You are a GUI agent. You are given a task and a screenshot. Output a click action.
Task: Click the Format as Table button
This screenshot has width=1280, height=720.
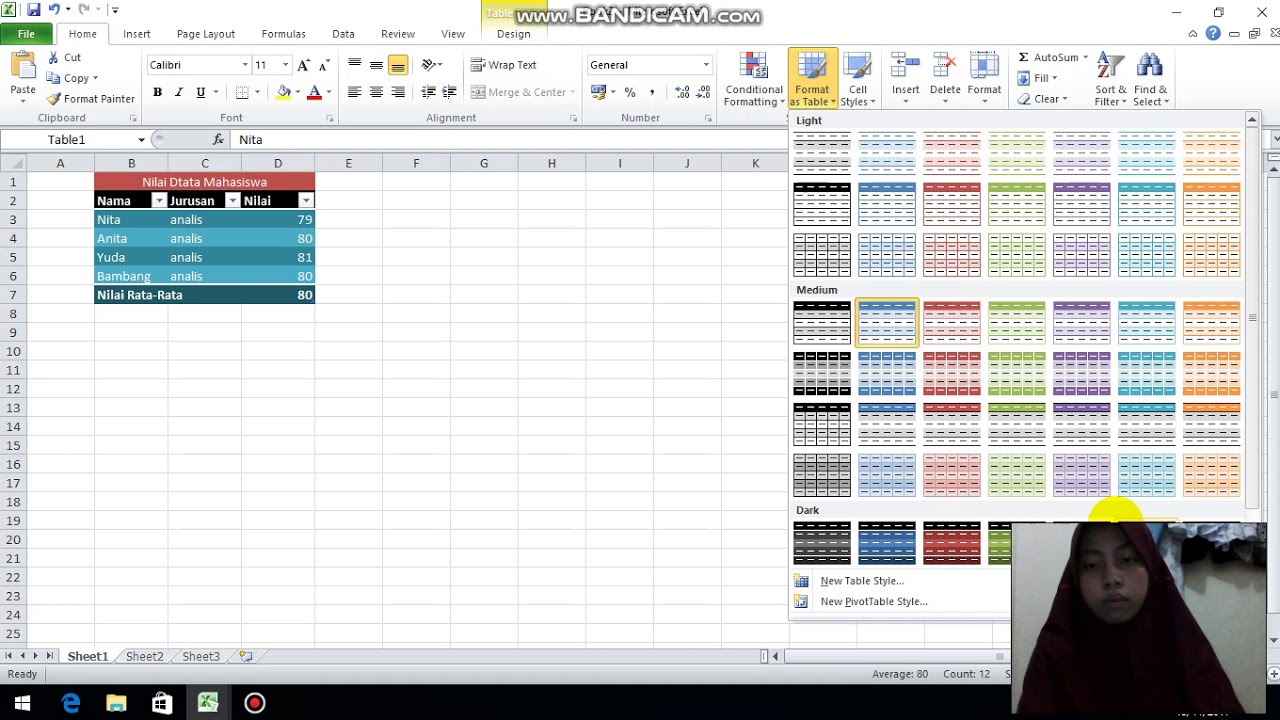(x=812, y=80)
